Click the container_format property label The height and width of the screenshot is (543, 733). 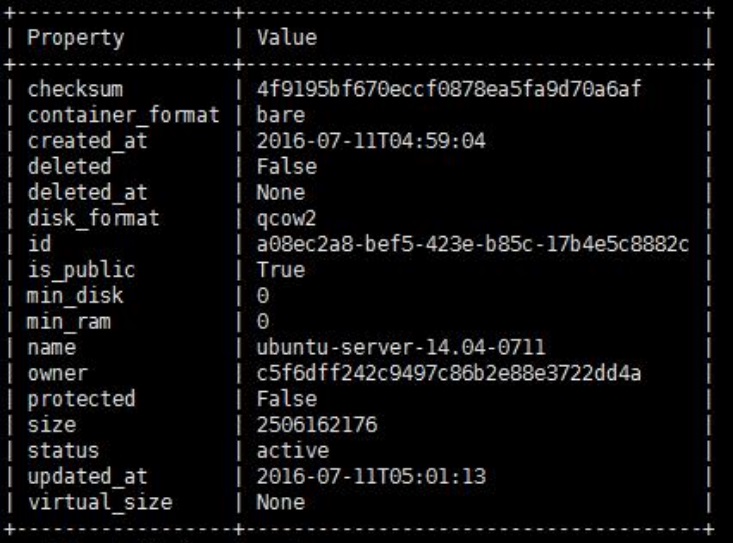coord(122,115)
